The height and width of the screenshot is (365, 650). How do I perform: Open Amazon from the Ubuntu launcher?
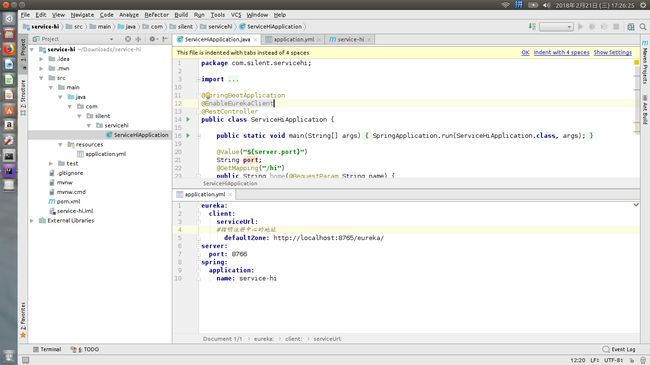pyautogui.click(x=9, y=125)
